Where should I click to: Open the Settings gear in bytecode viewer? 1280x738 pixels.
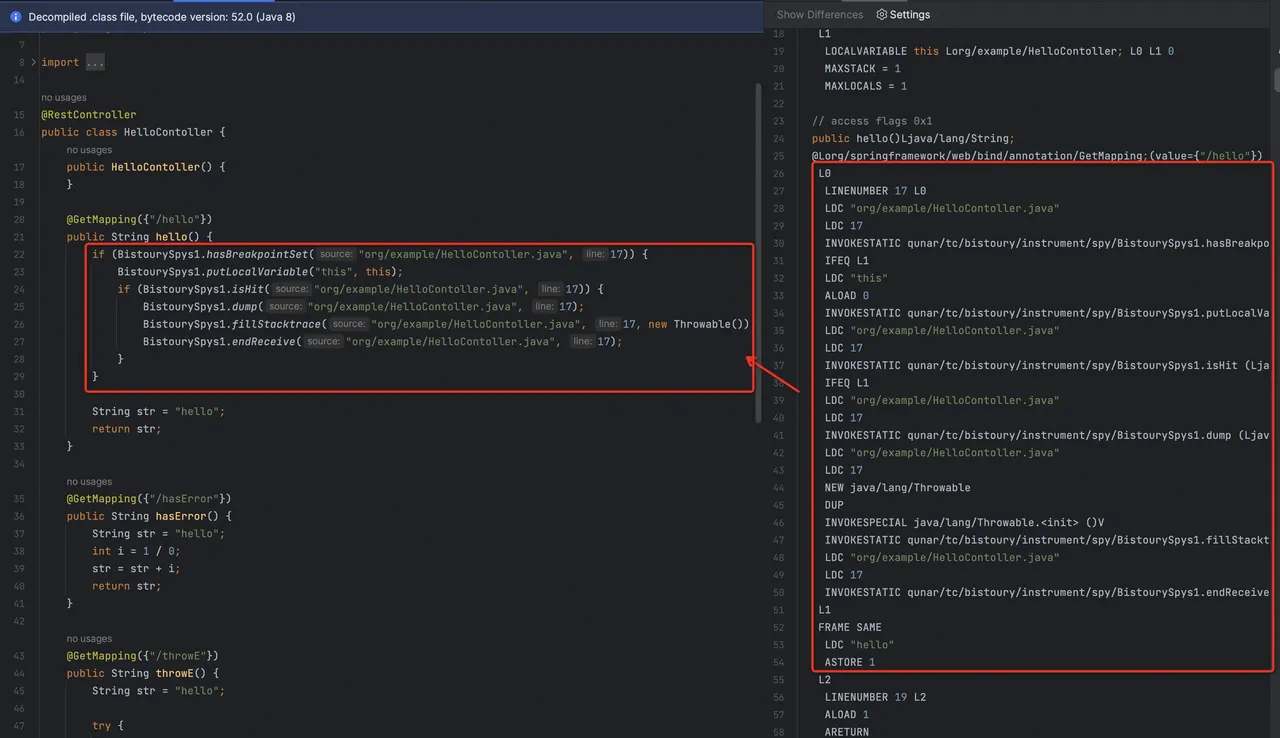tap(903, 15)
